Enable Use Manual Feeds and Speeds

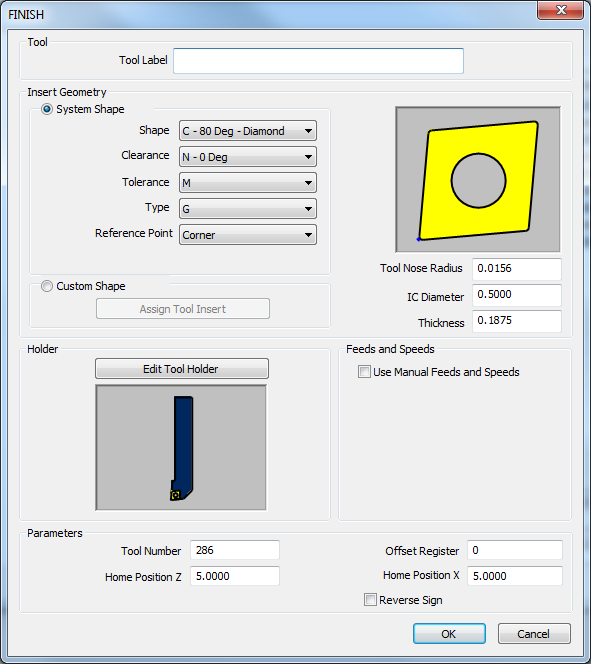pos(364,372)
